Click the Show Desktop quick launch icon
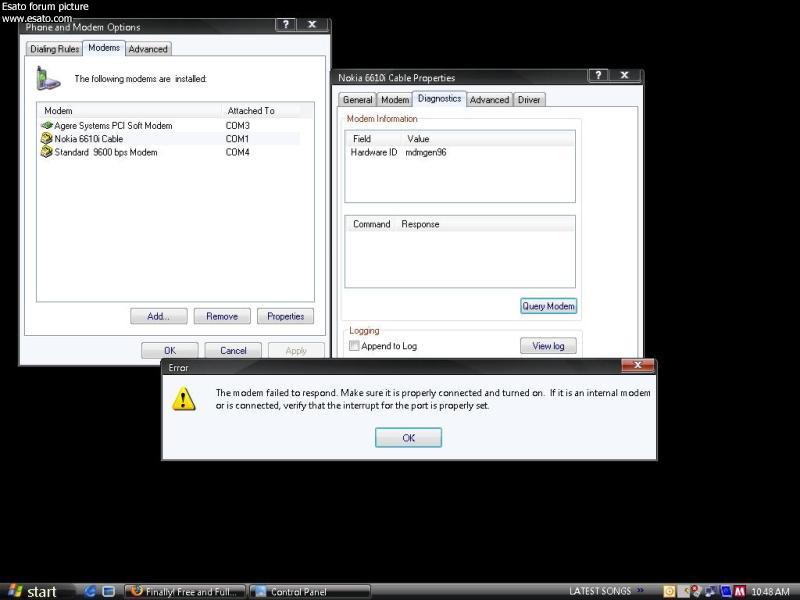The width and height of the screenshot is (800, 600). click(109, 591)
